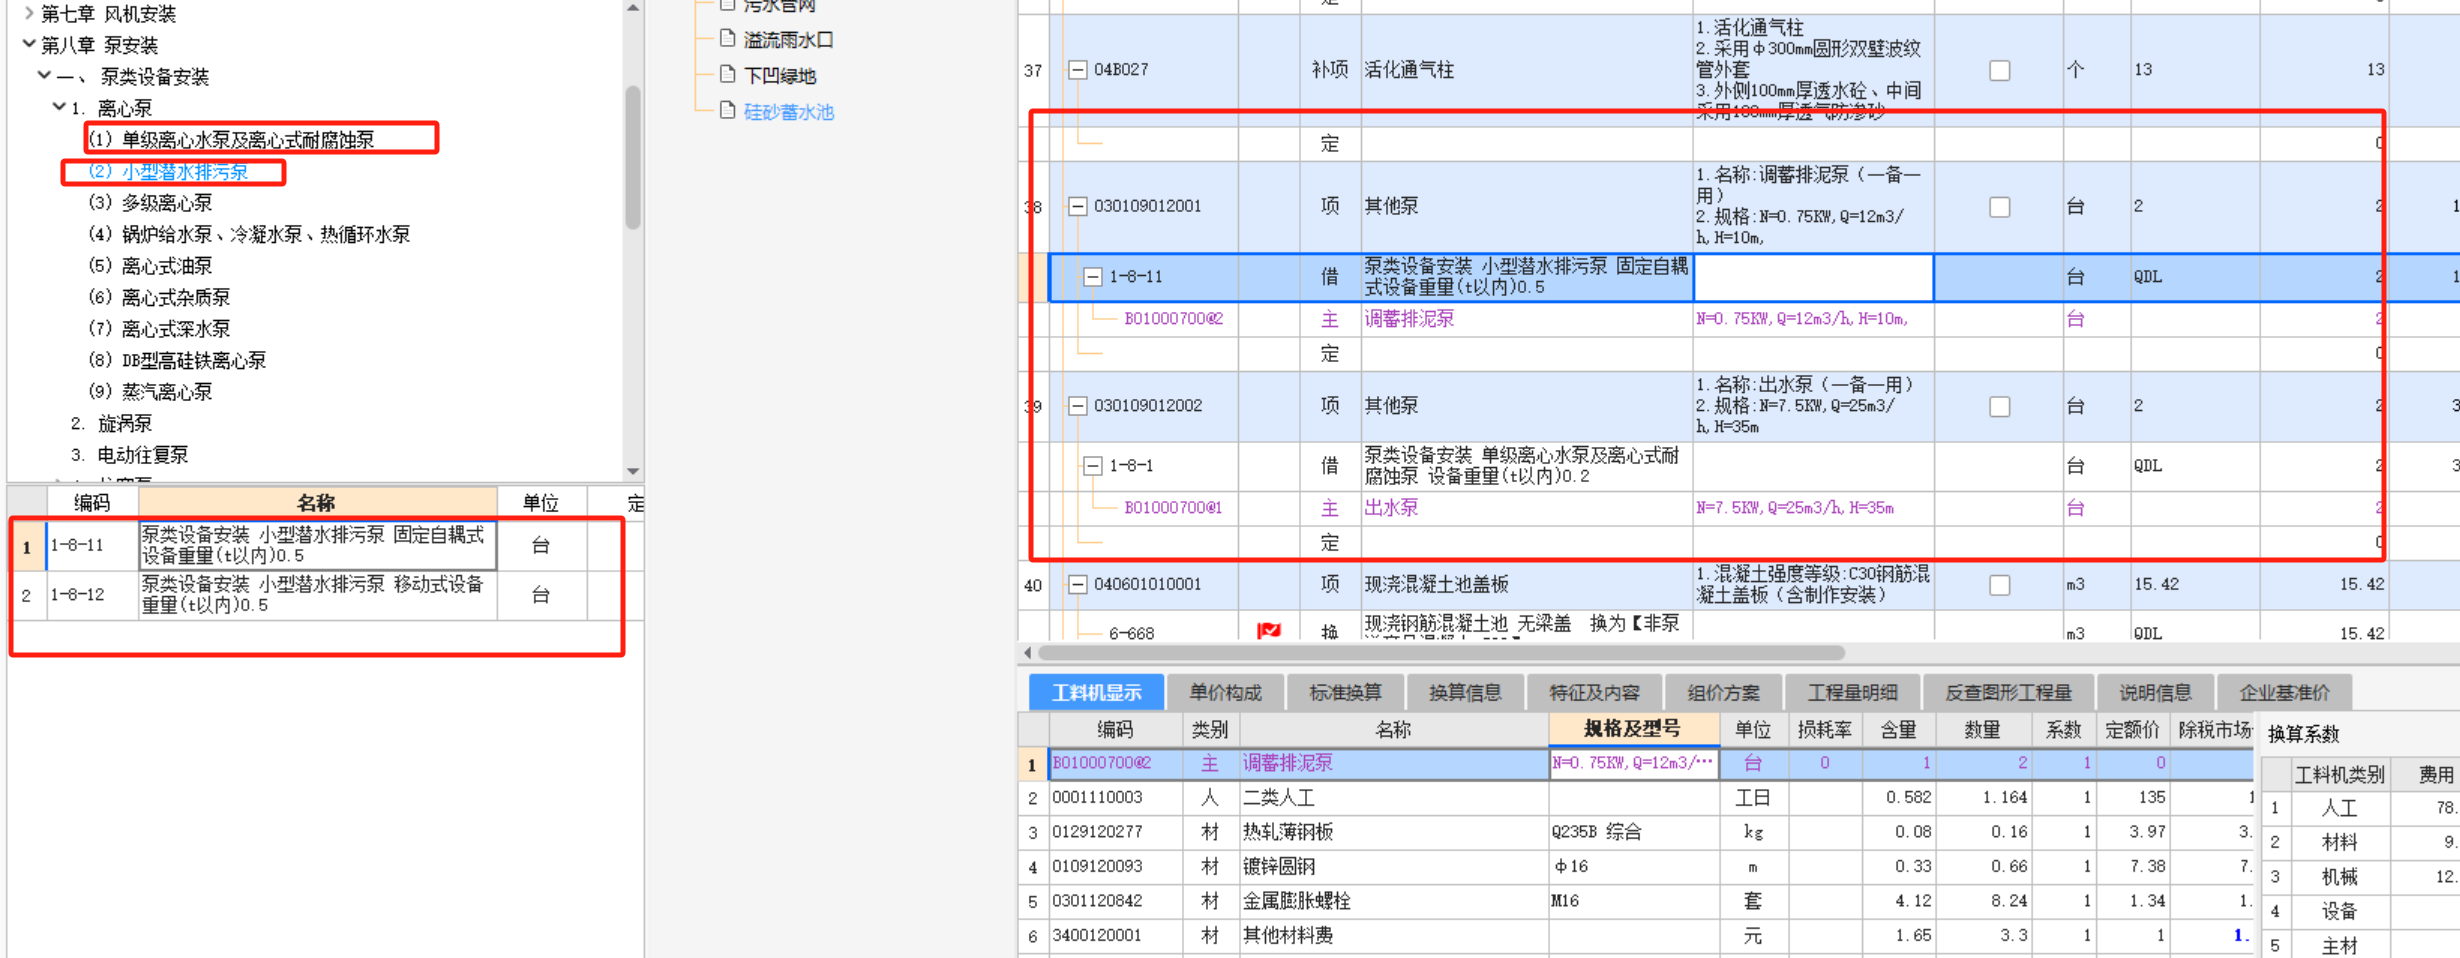Open the 特征及内容 tab
Image resolution: width=2460 pixels, height=958 pixels.
[1594, 692]
